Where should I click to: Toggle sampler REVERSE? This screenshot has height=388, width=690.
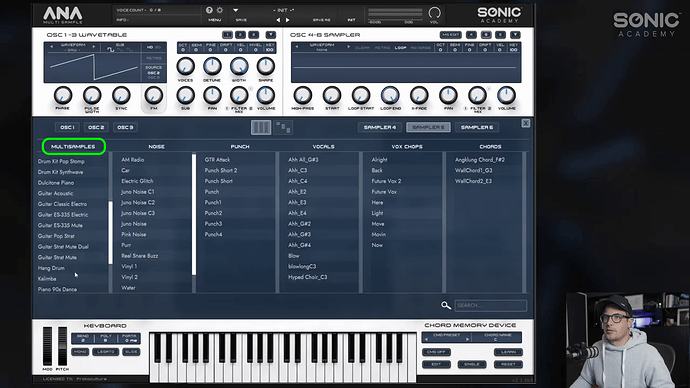(420, 48)
